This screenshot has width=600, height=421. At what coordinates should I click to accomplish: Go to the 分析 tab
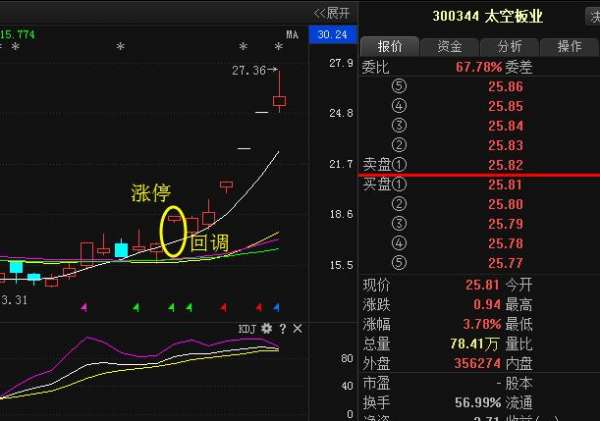point(509,46)
